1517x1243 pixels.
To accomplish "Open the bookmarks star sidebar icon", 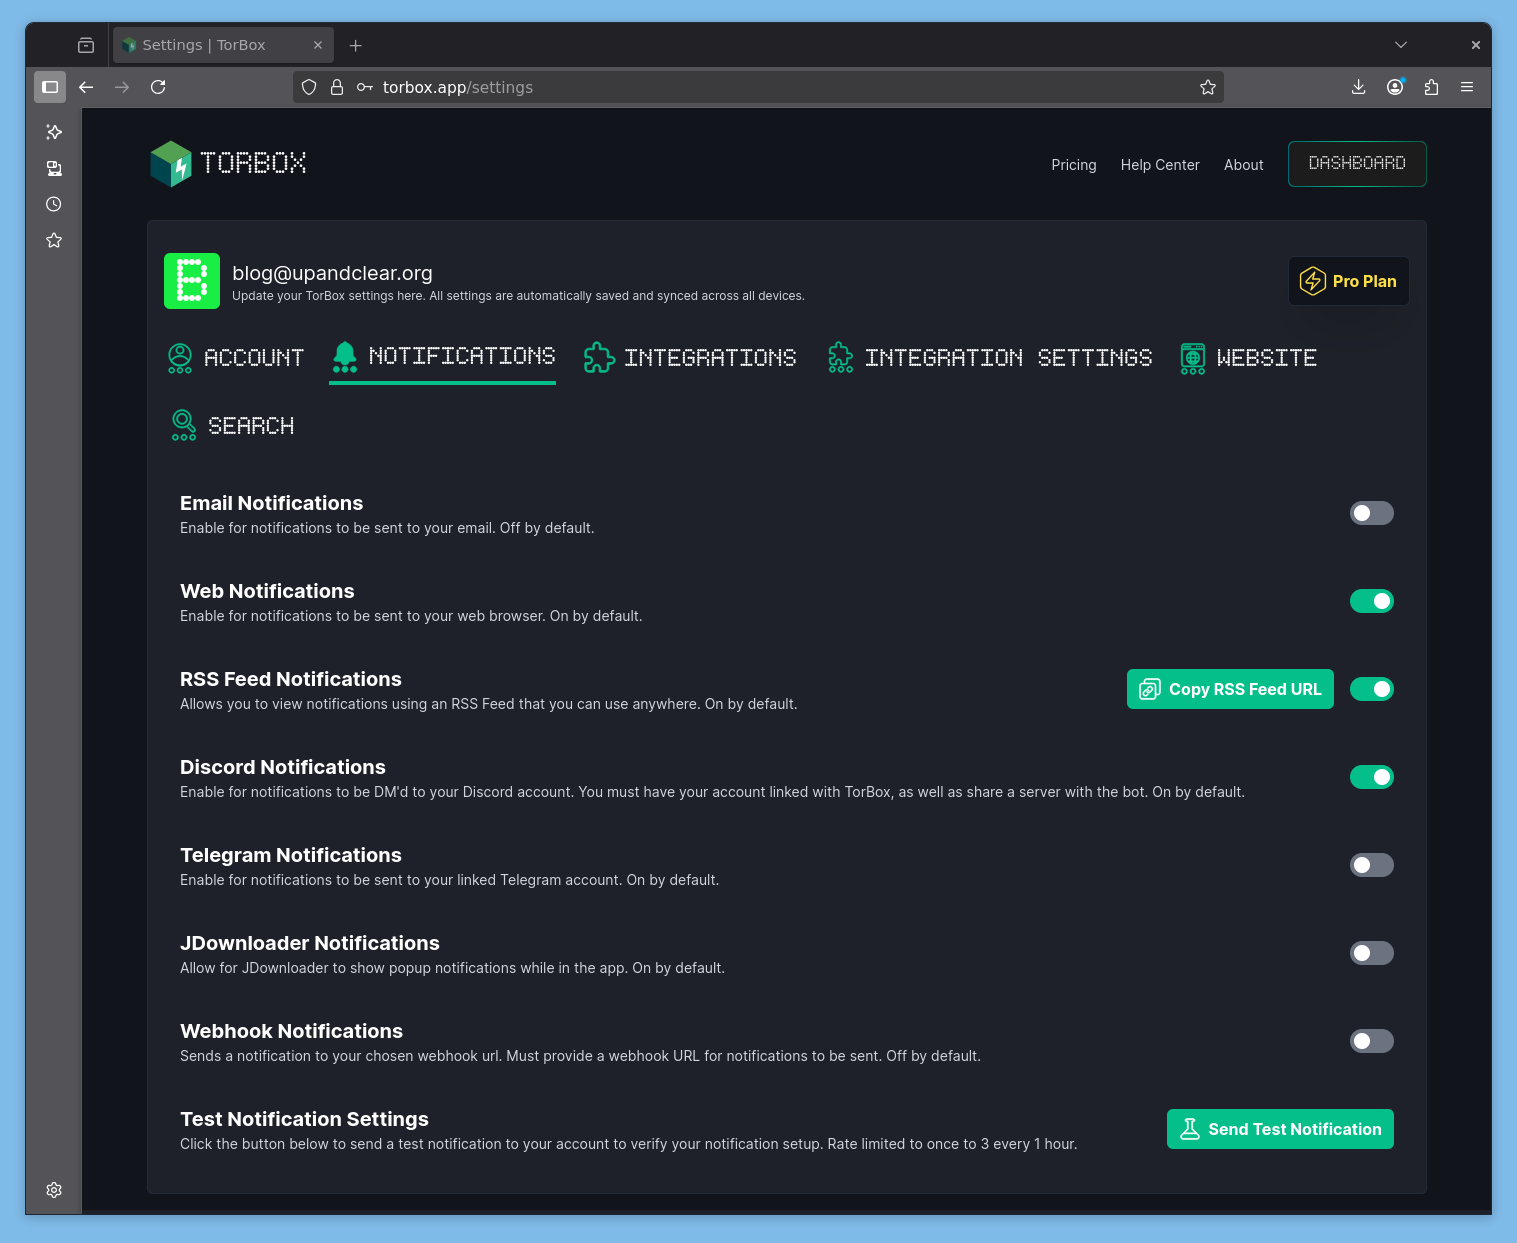I will pyautogui.click(x=54, y=240).
